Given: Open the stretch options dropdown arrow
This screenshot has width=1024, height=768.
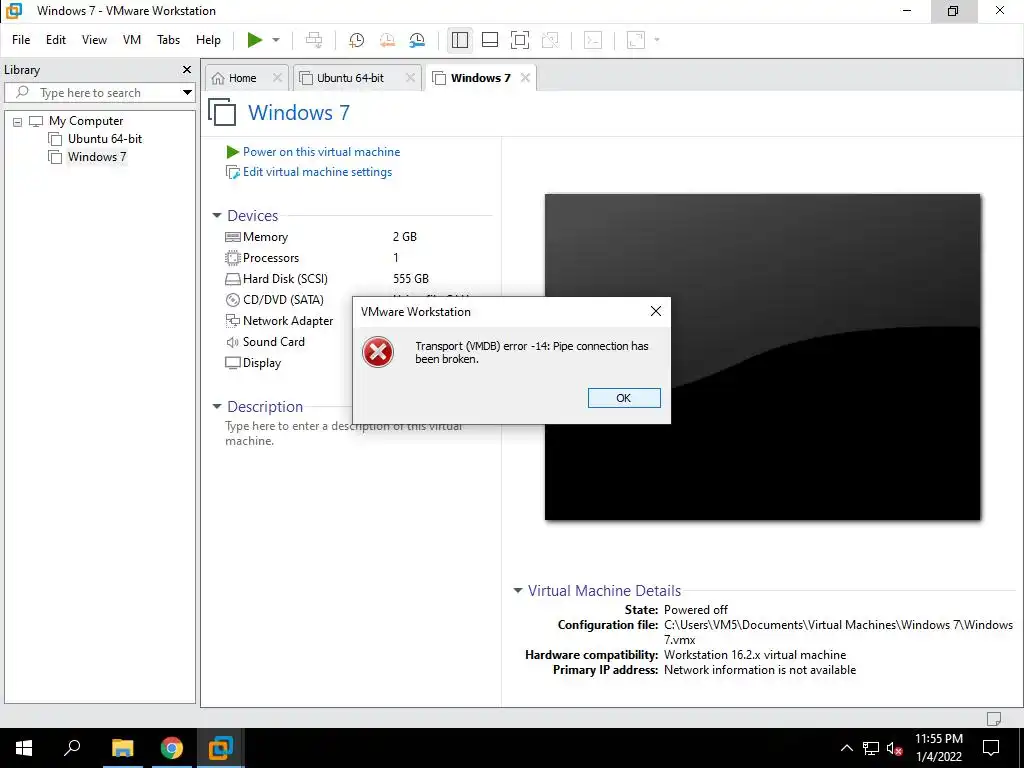Looking at the screenshot, I should coord(656,40).
